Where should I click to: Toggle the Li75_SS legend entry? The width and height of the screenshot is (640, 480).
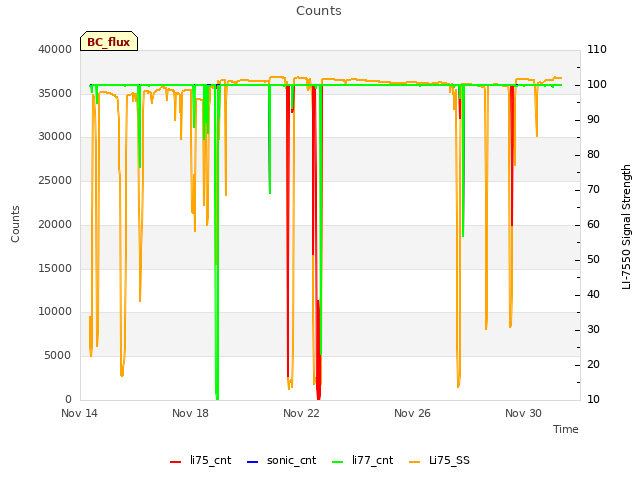(440, 460)
